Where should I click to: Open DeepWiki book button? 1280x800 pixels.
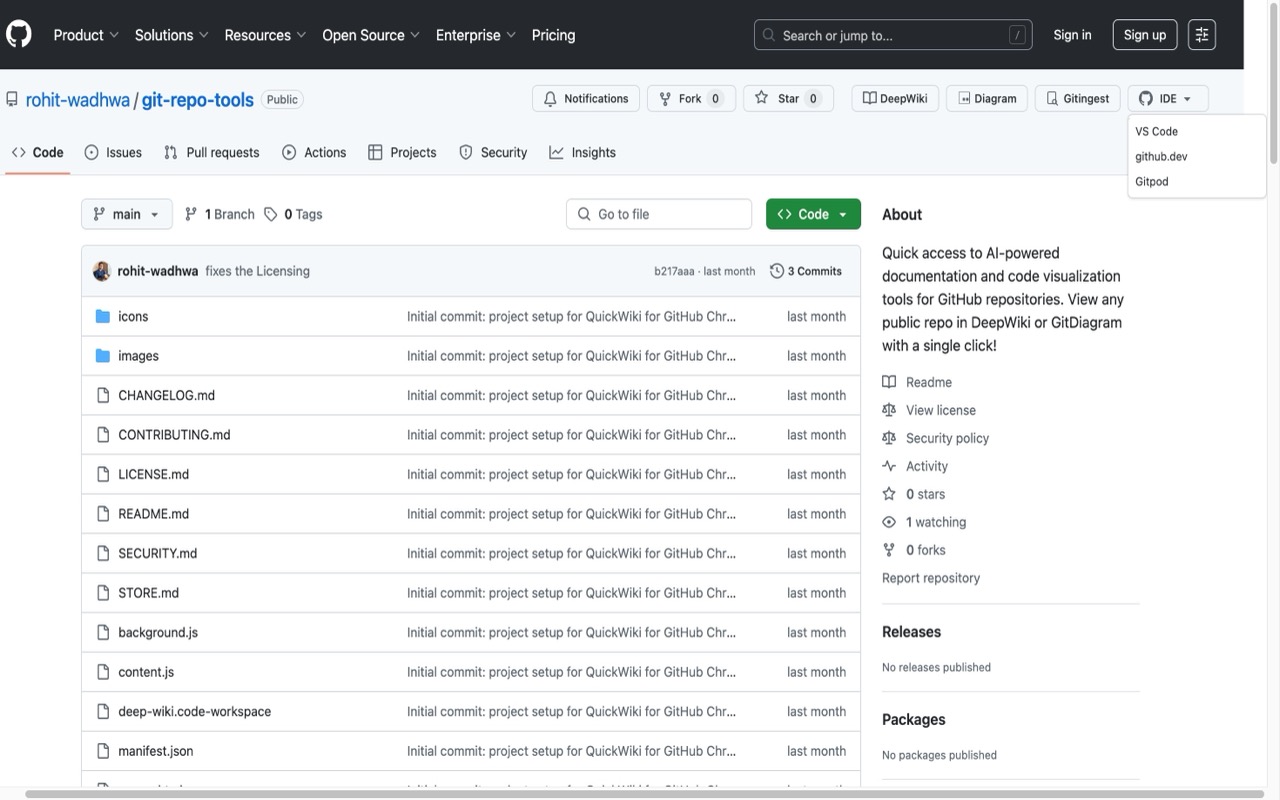point(895,99)
